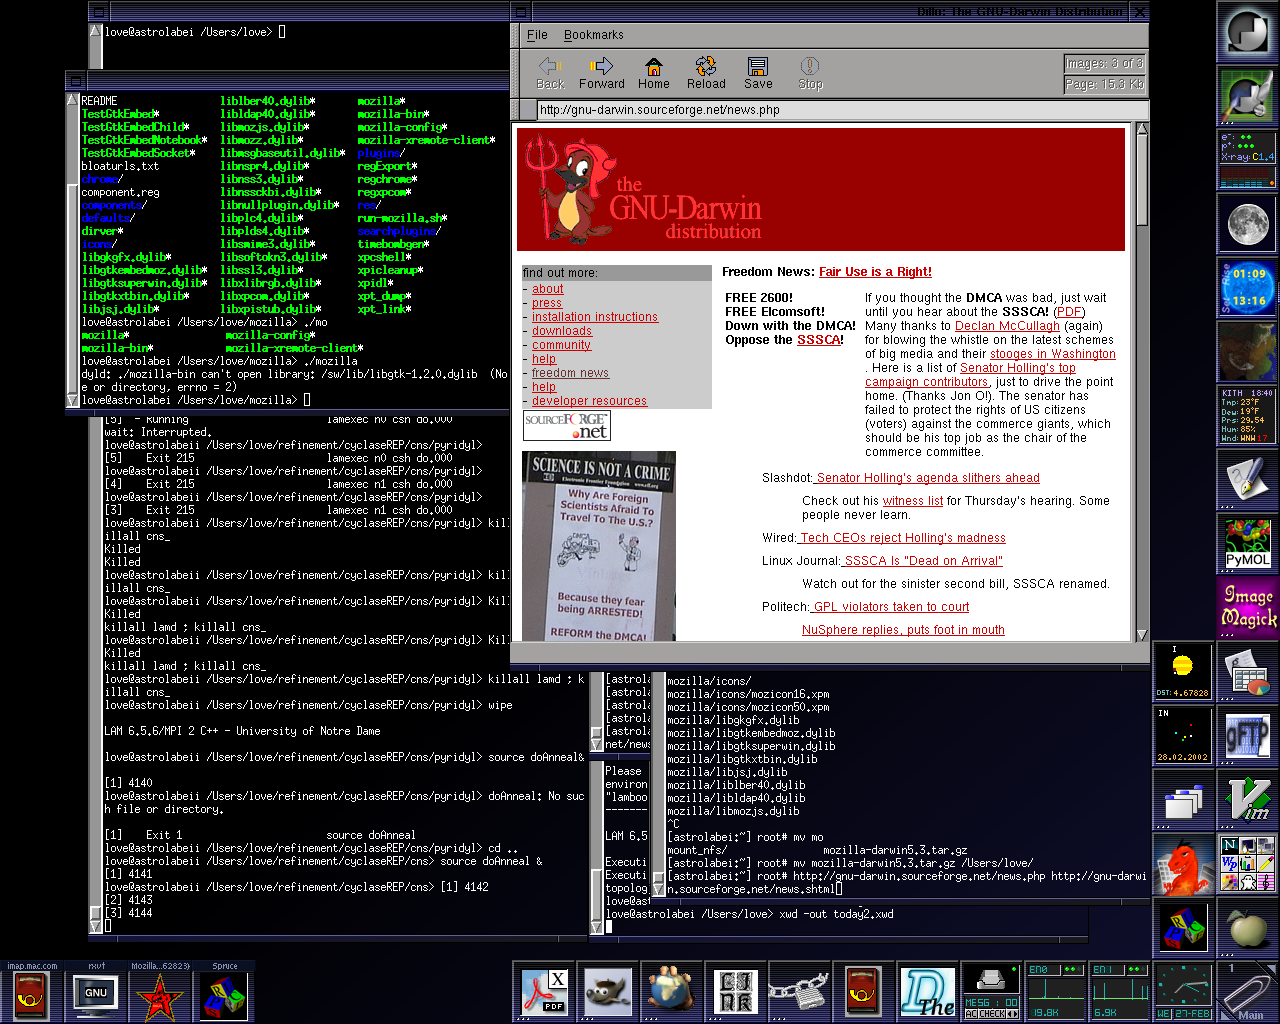Open the PyMOL dock icon
The width and height of the screenshot is (1280, 1024).
point(1247,544)
